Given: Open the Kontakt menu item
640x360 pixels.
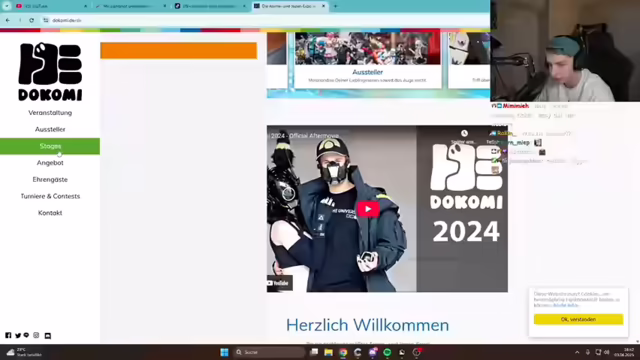Looking at the screenshot, I should click(x=50, y=213).
